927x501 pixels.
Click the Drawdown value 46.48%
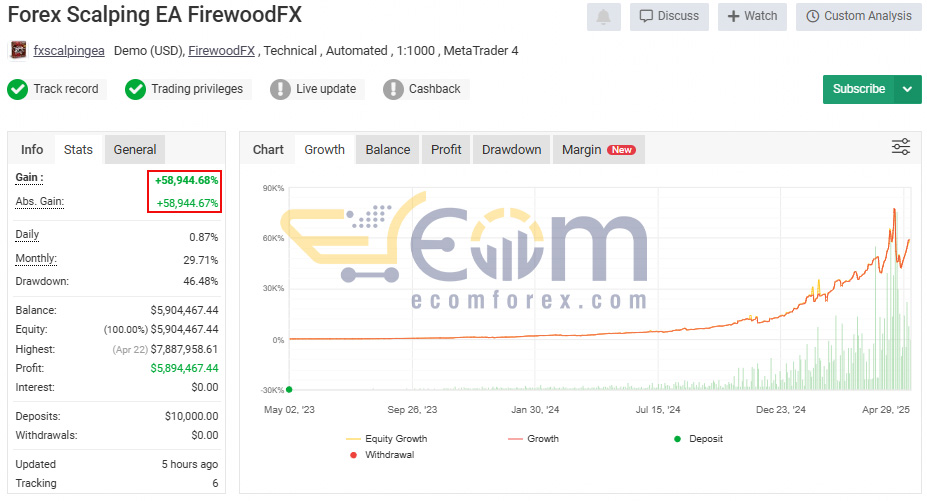pyautogui.click(x=200, y=282)
